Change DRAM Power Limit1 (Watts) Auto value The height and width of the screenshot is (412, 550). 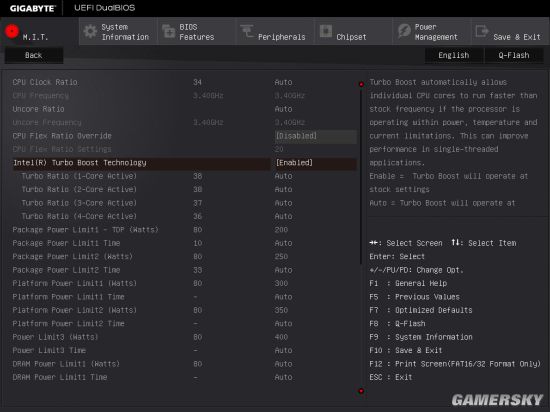[283, 364]
